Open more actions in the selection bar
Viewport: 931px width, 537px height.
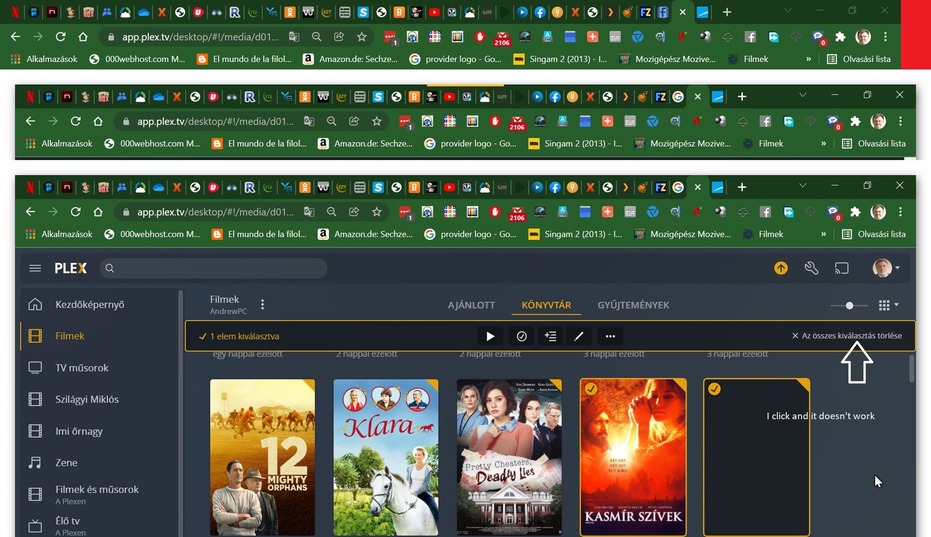click(x=610, y=336)
